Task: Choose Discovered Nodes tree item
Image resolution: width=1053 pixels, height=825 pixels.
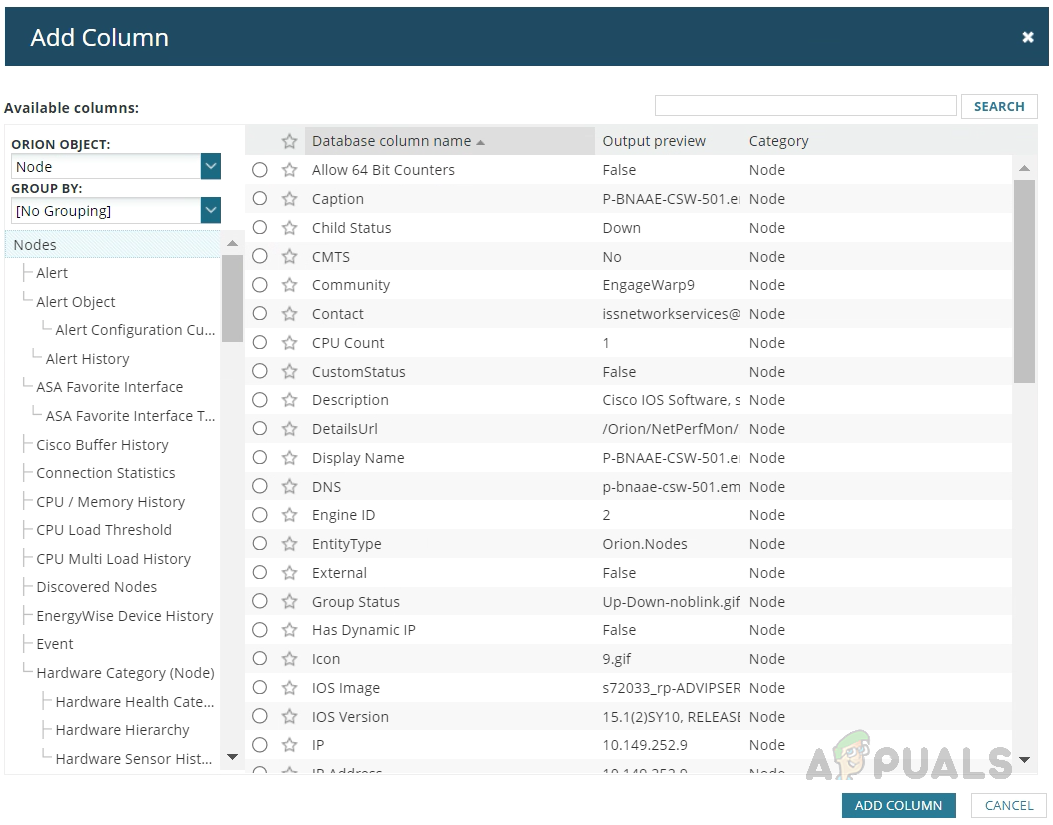Action: point(97,587)
